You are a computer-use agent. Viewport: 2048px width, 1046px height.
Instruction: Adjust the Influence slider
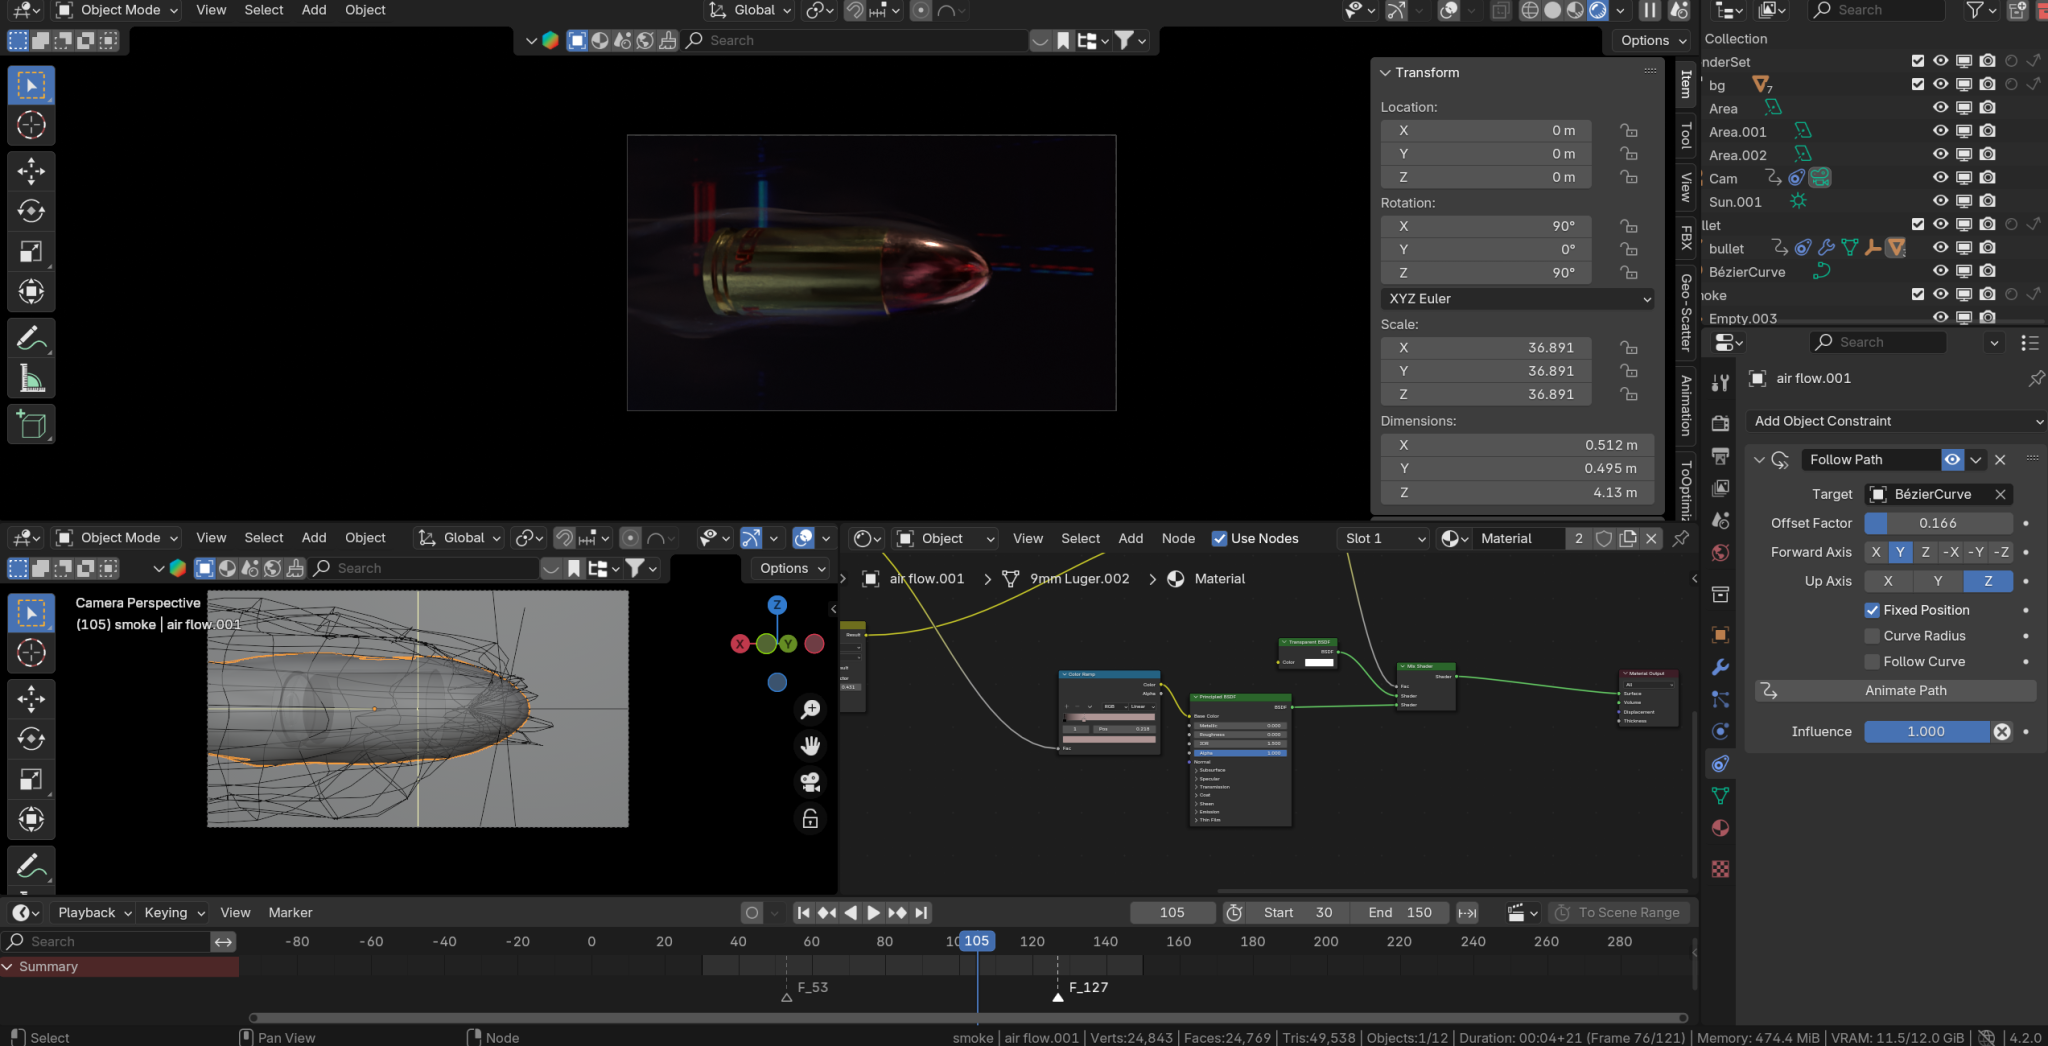point(1926,732)
